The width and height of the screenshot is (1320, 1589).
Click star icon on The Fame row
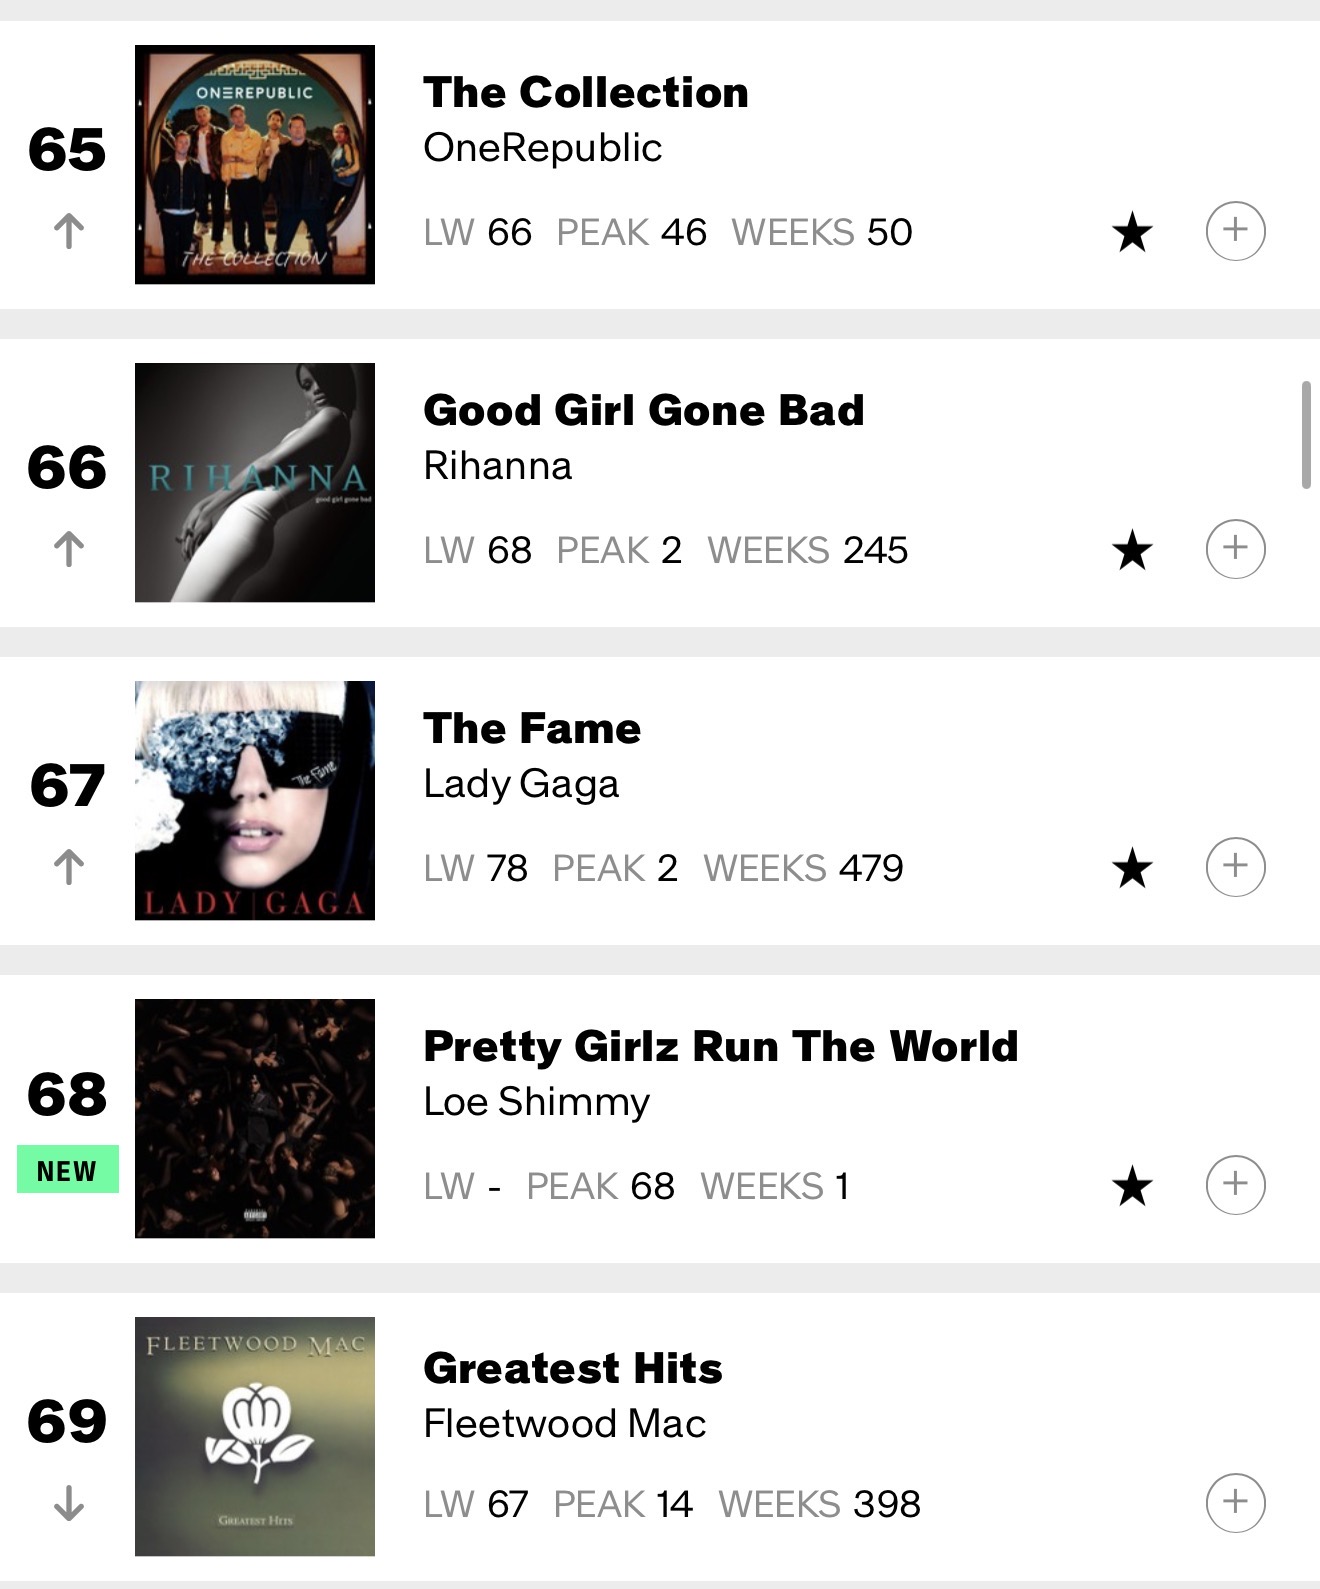(x=1132, y=869)
